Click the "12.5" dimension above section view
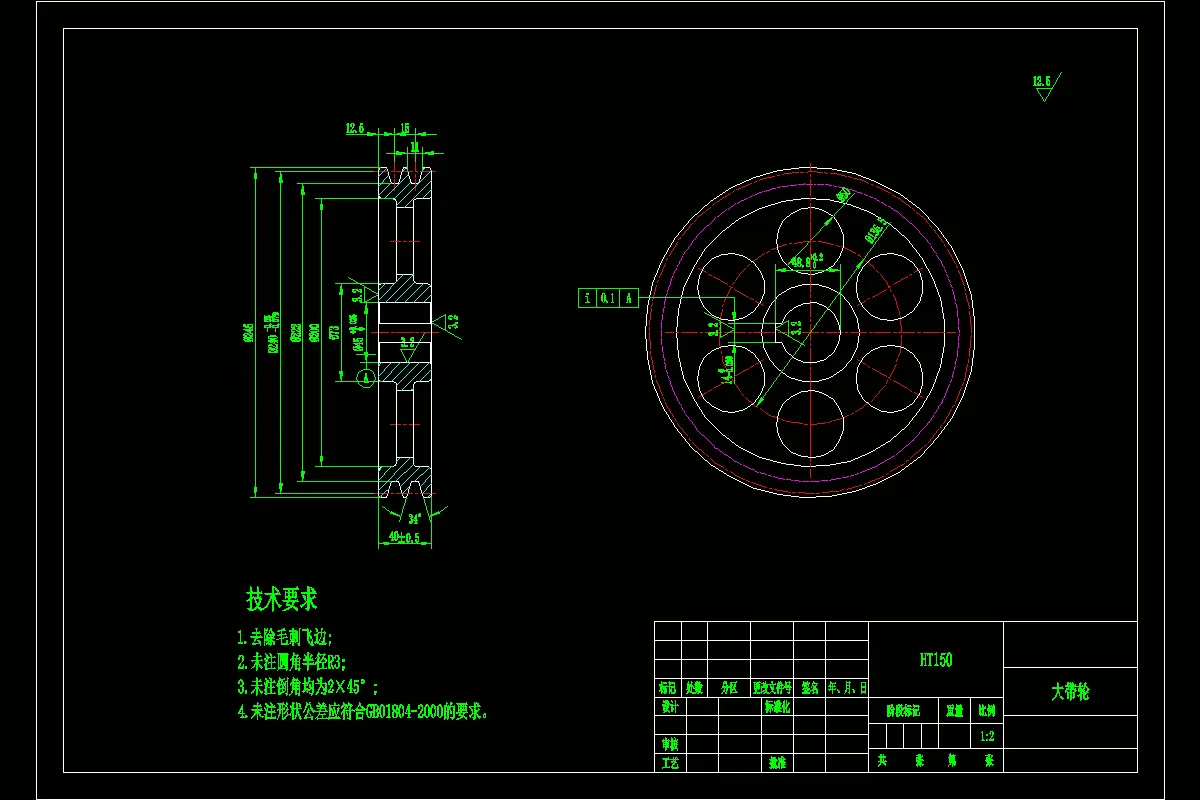Image resolution: width=1200 pixels, height=800 pixels. (x=355, y=128)
